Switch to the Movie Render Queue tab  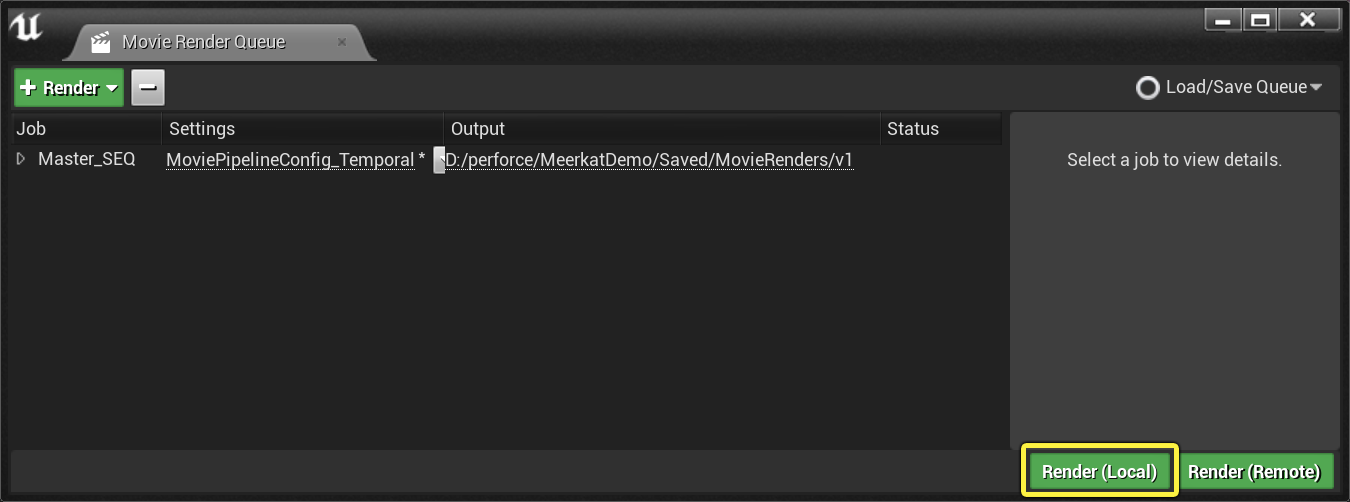(x=204, y=42)
